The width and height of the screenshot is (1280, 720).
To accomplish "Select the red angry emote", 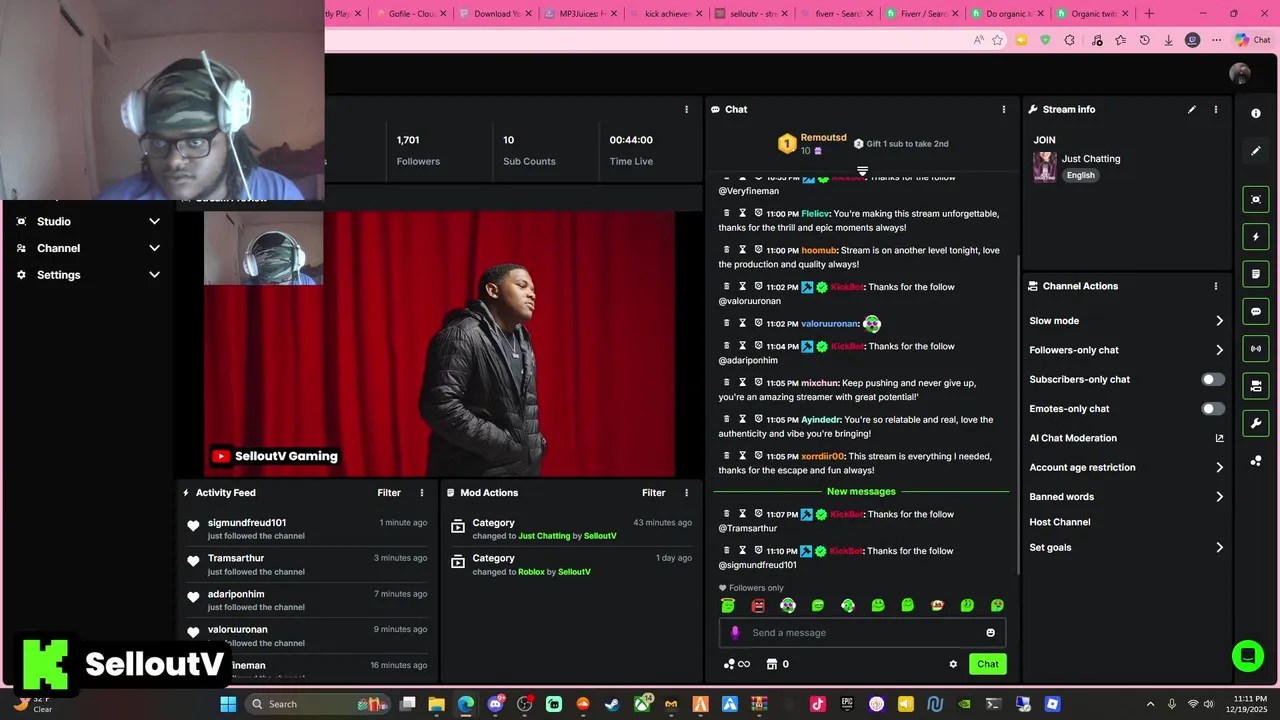I will pyautogui.click(x=758, y=605).
